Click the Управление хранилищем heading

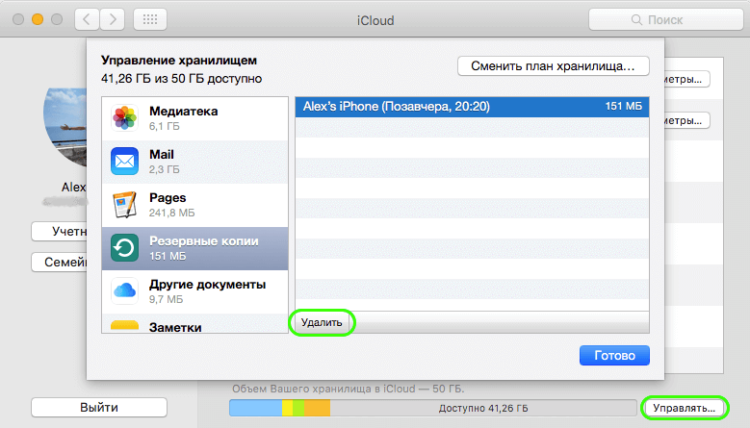[179, 60]
